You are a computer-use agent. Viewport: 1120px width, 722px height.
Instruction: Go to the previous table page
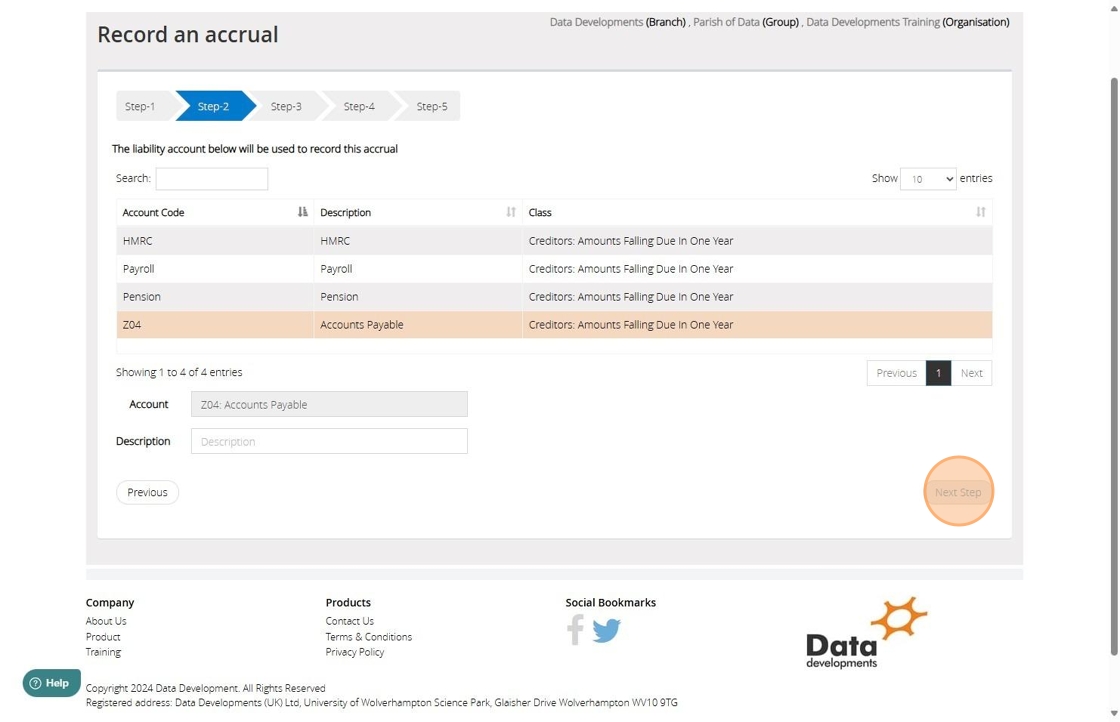click(x=896, y=373)
